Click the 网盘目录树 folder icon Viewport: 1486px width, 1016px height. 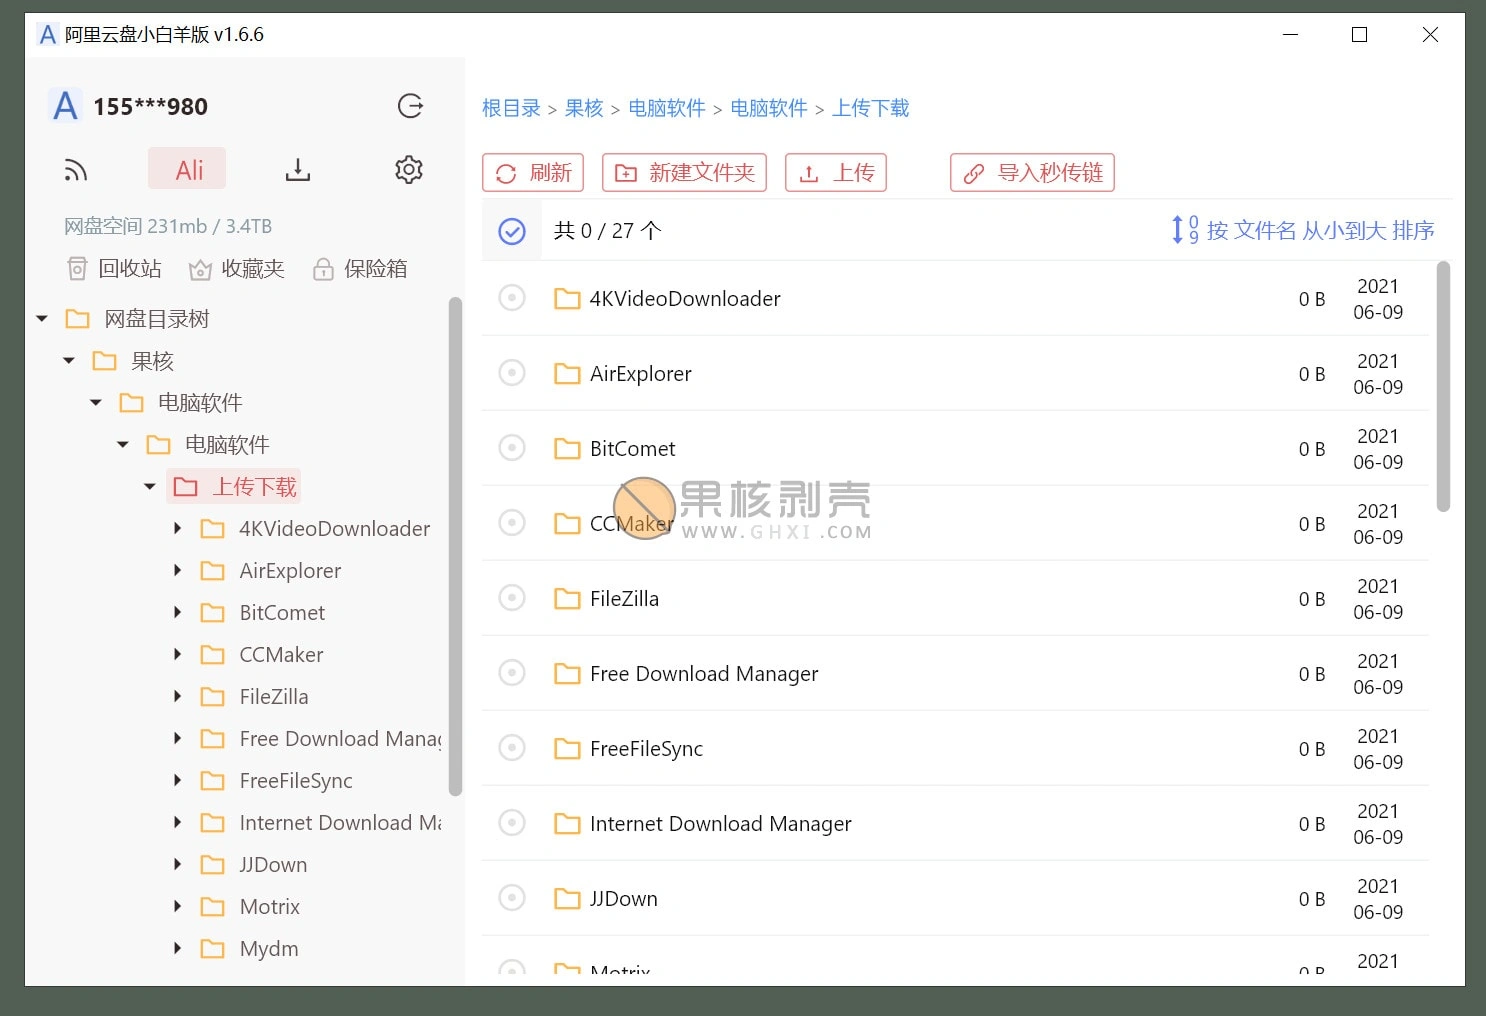click(x=77, y=319)
